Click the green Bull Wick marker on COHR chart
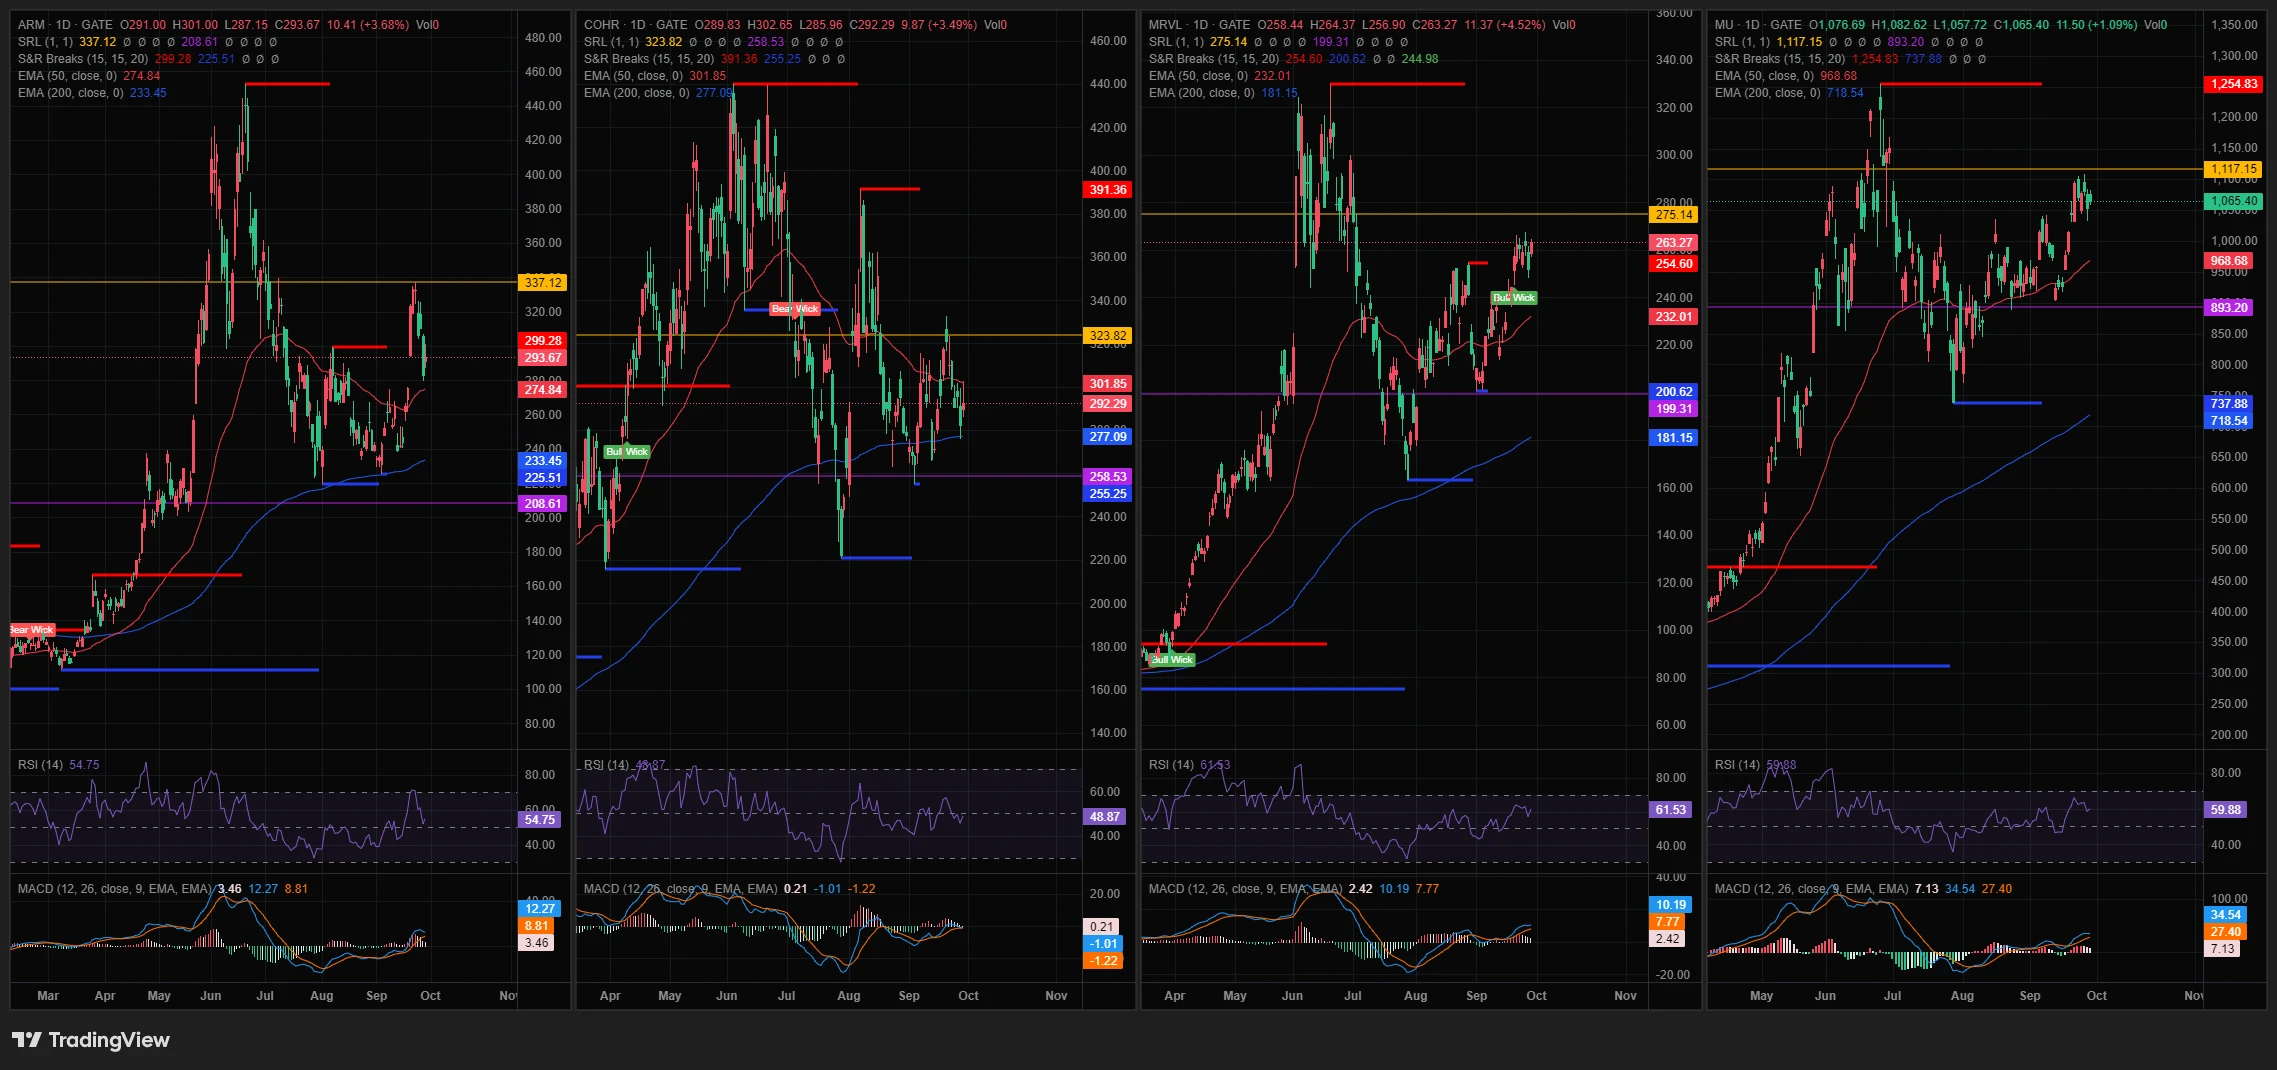Viewport: 2277px width, 1070px height. [x=627, y=452]
